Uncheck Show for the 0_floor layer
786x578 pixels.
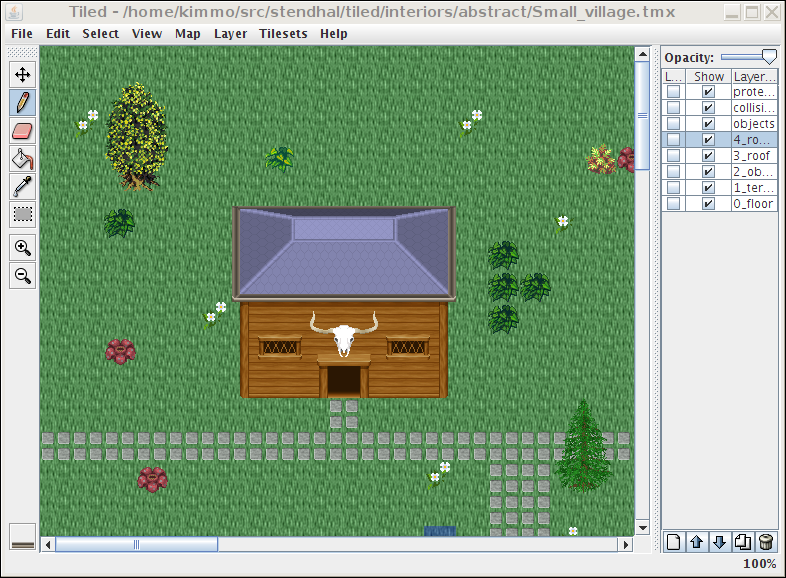(709, 204)
